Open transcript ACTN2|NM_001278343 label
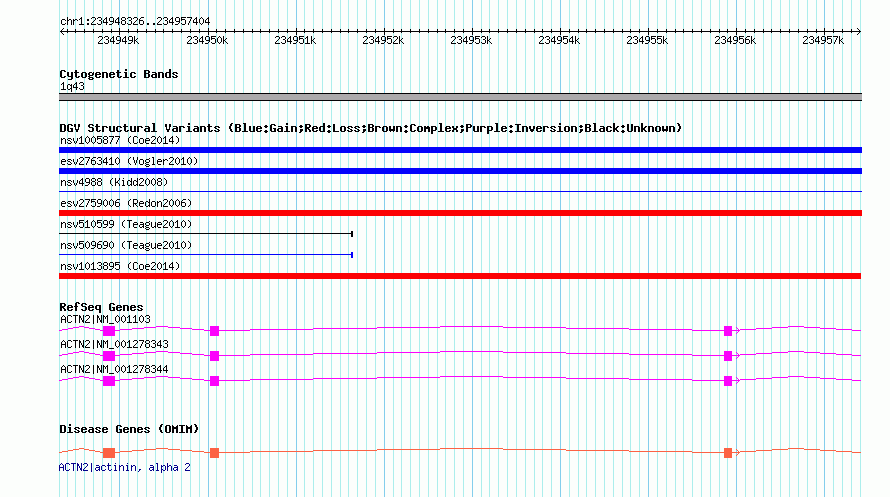The image size is (890, 497). point(114,344)
